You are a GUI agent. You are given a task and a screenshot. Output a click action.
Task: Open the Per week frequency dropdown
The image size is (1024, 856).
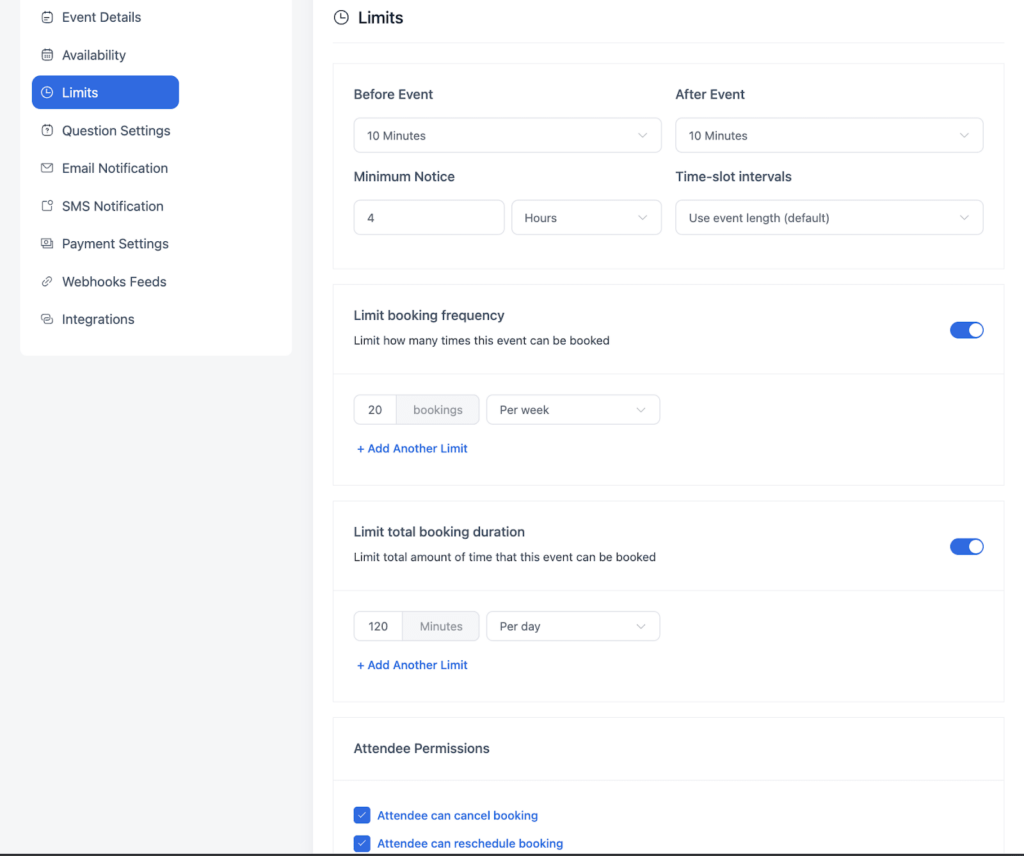(572, 409)
